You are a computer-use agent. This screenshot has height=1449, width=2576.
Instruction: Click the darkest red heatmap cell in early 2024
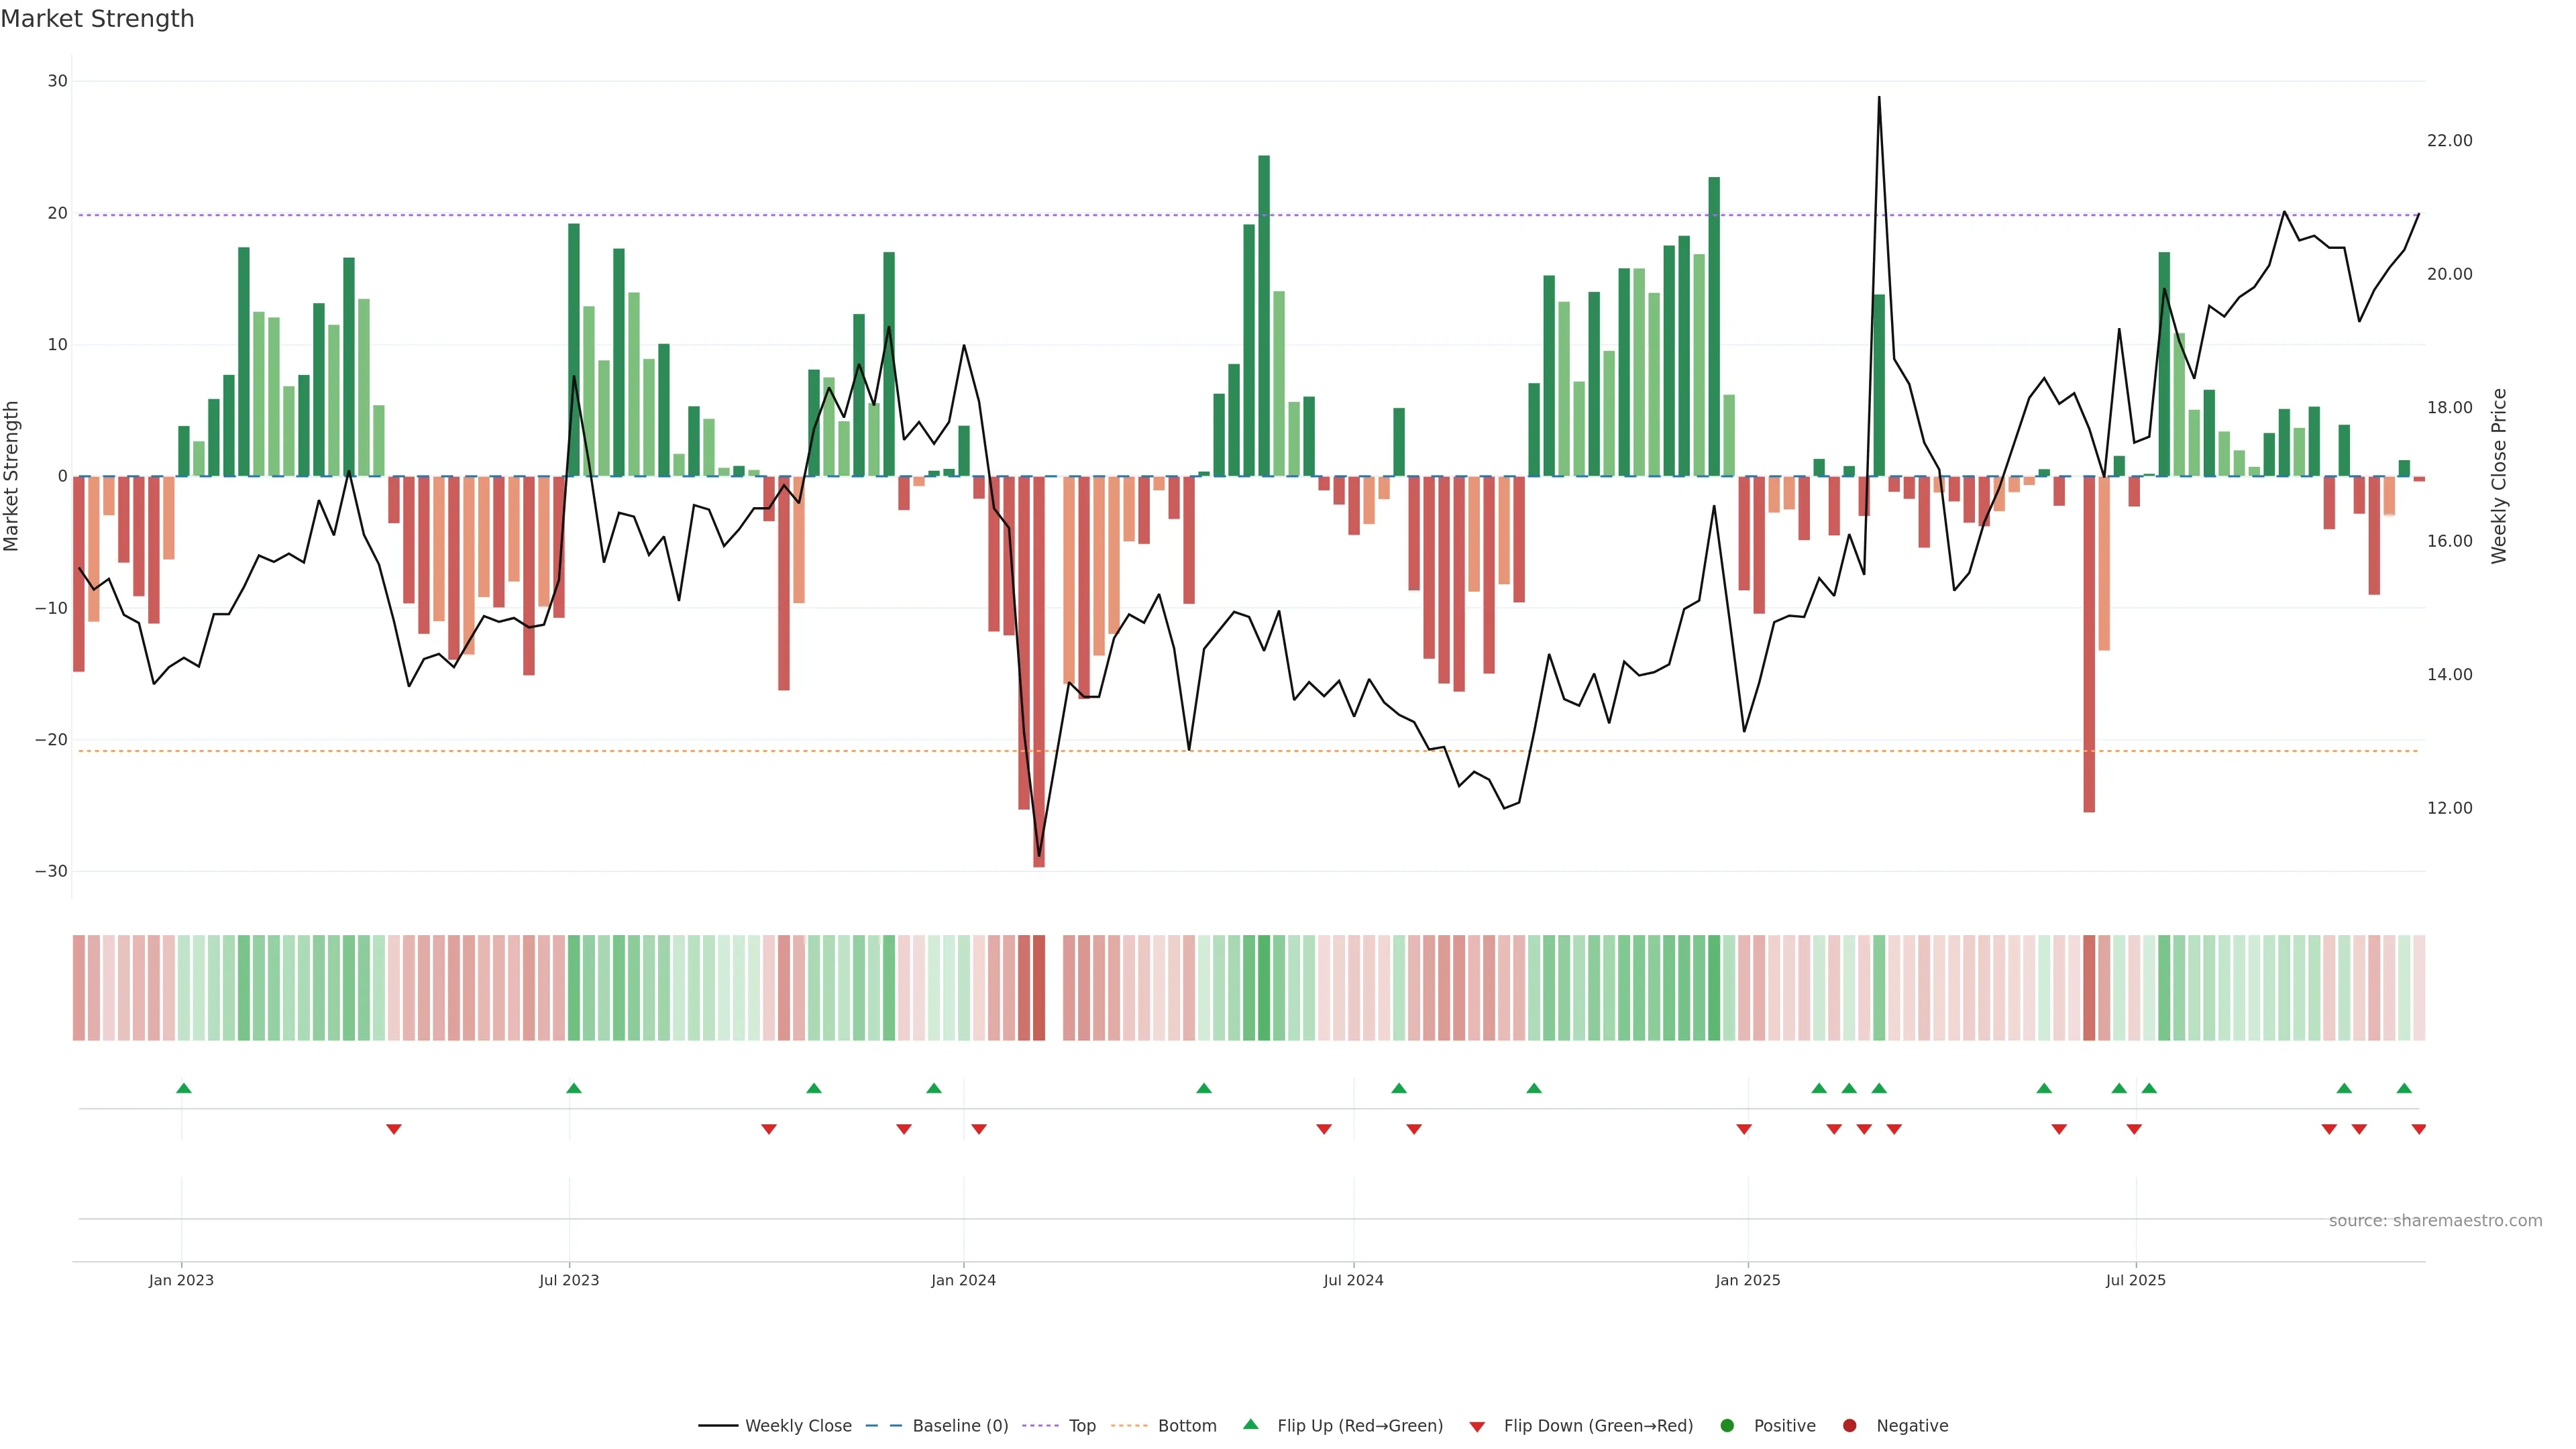coord(1039,988)
